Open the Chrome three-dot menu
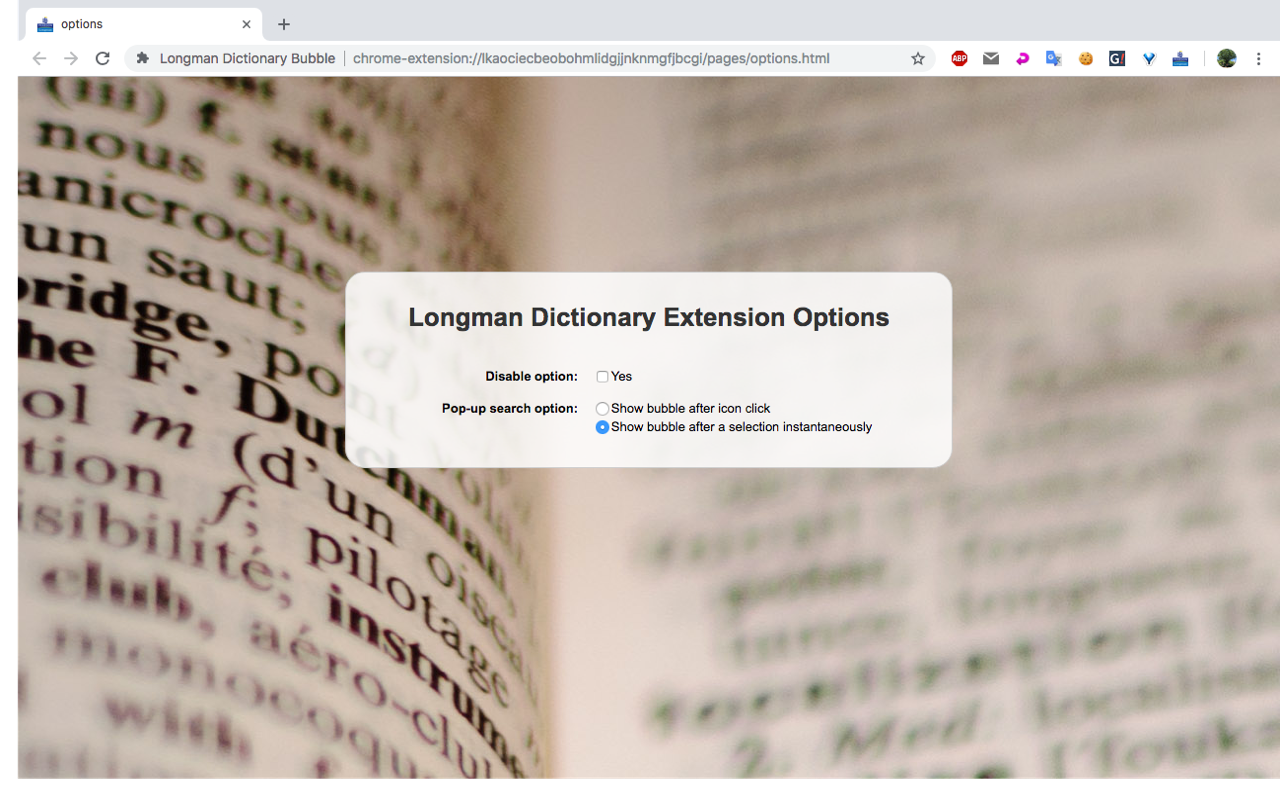 coord(1258,58)
